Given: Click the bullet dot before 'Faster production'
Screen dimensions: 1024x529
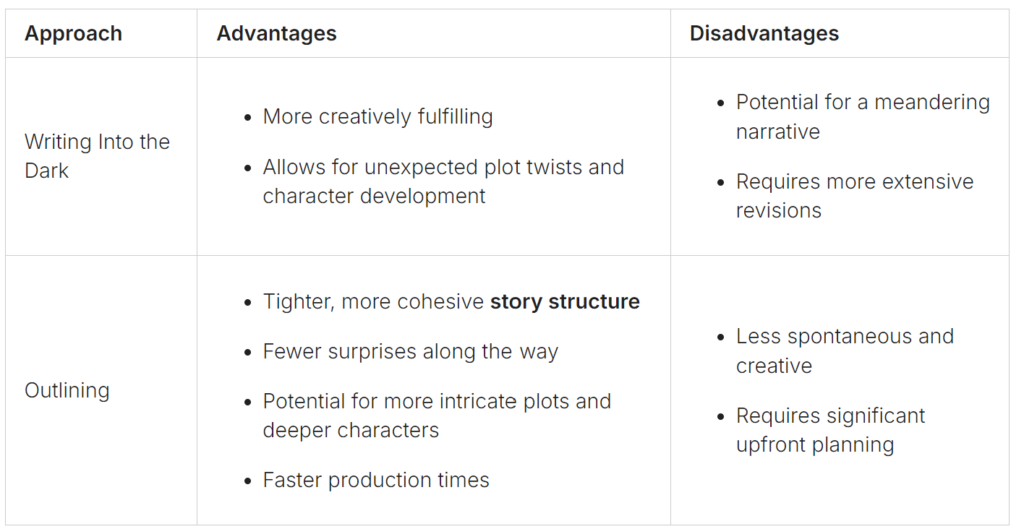Looking at the screenshot, I should pos(248,481).
